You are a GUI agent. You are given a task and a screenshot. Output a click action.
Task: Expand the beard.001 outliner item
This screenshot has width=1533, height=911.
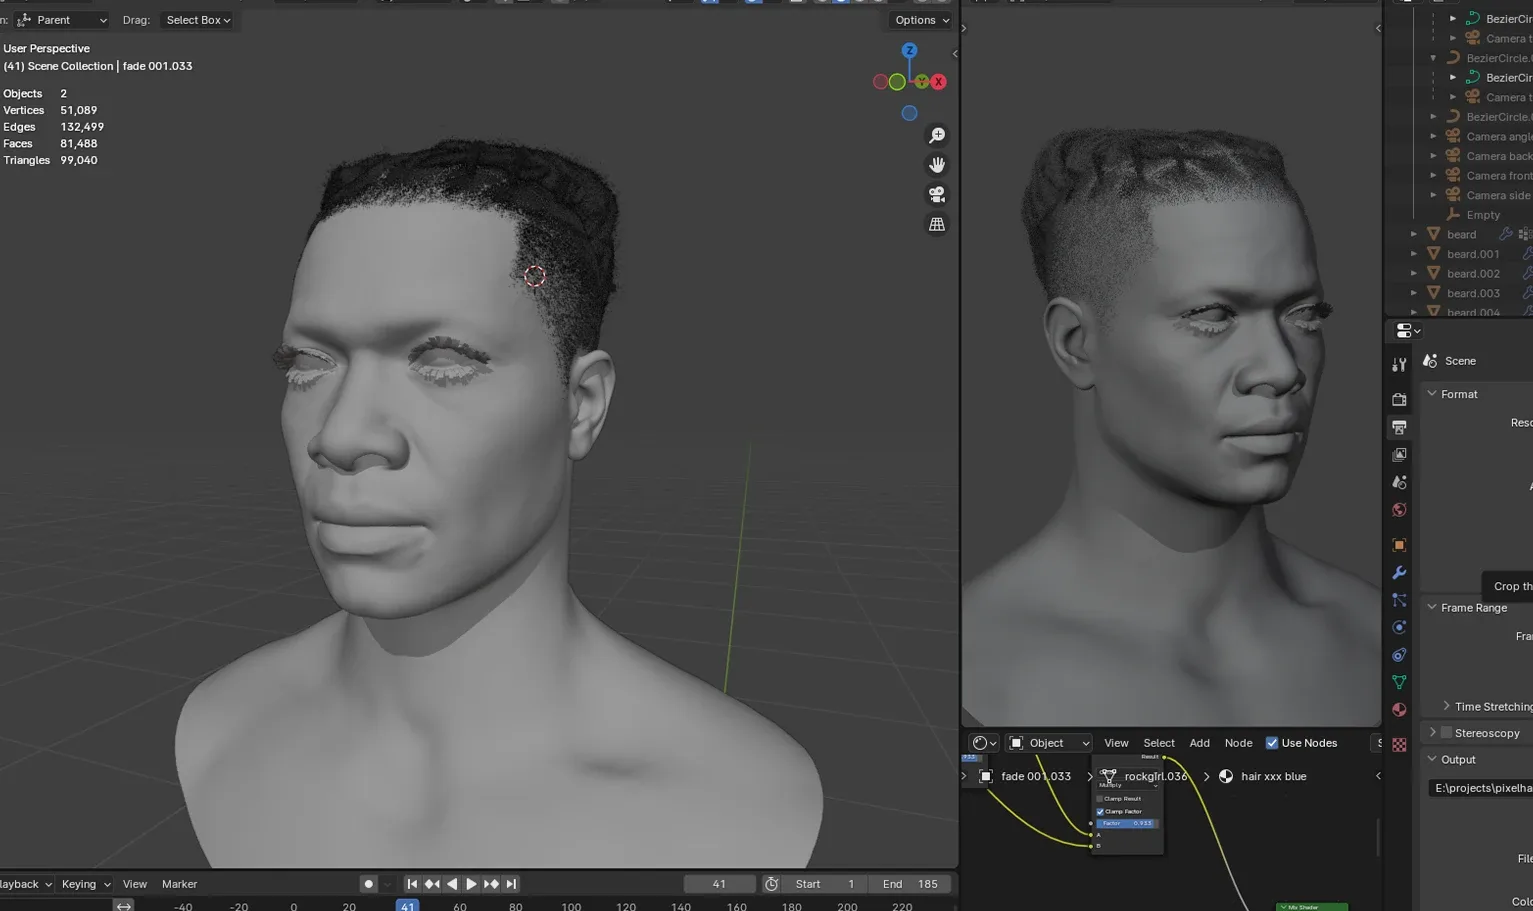tap(1414, 254)
